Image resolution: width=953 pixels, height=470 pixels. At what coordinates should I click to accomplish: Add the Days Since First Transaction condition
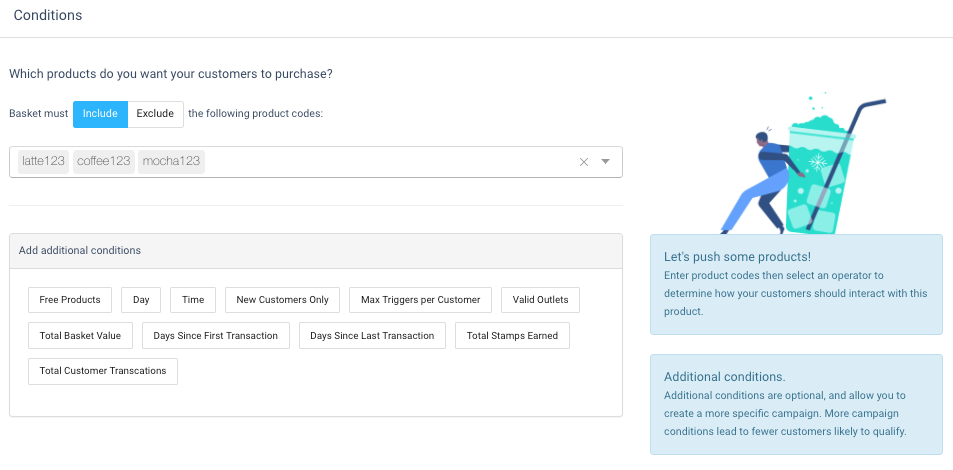[216, 336]
